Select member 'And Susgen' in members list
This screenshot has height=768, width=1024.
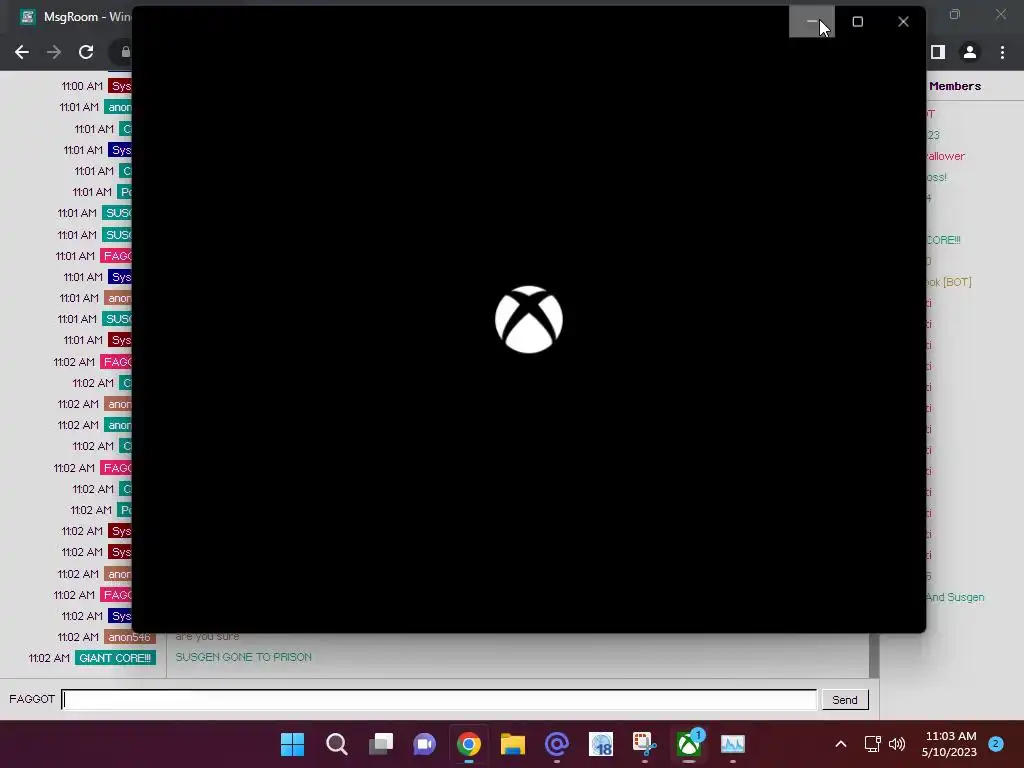tap(955, 597)
